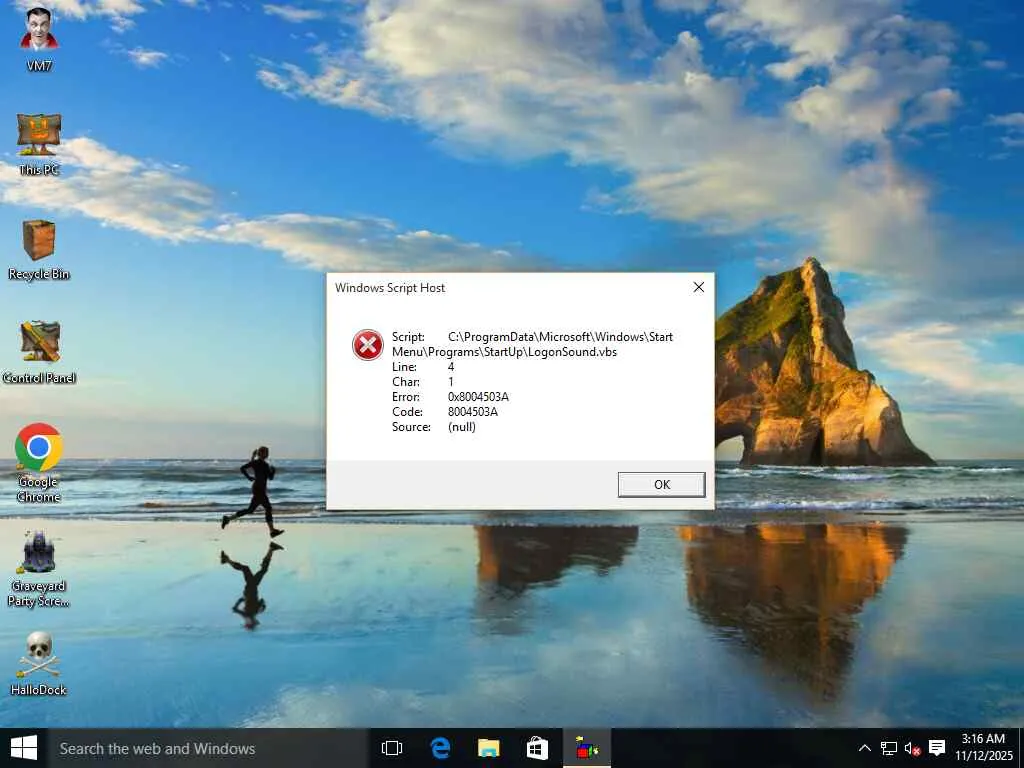Click the Error value 0x8004503A

478,397
